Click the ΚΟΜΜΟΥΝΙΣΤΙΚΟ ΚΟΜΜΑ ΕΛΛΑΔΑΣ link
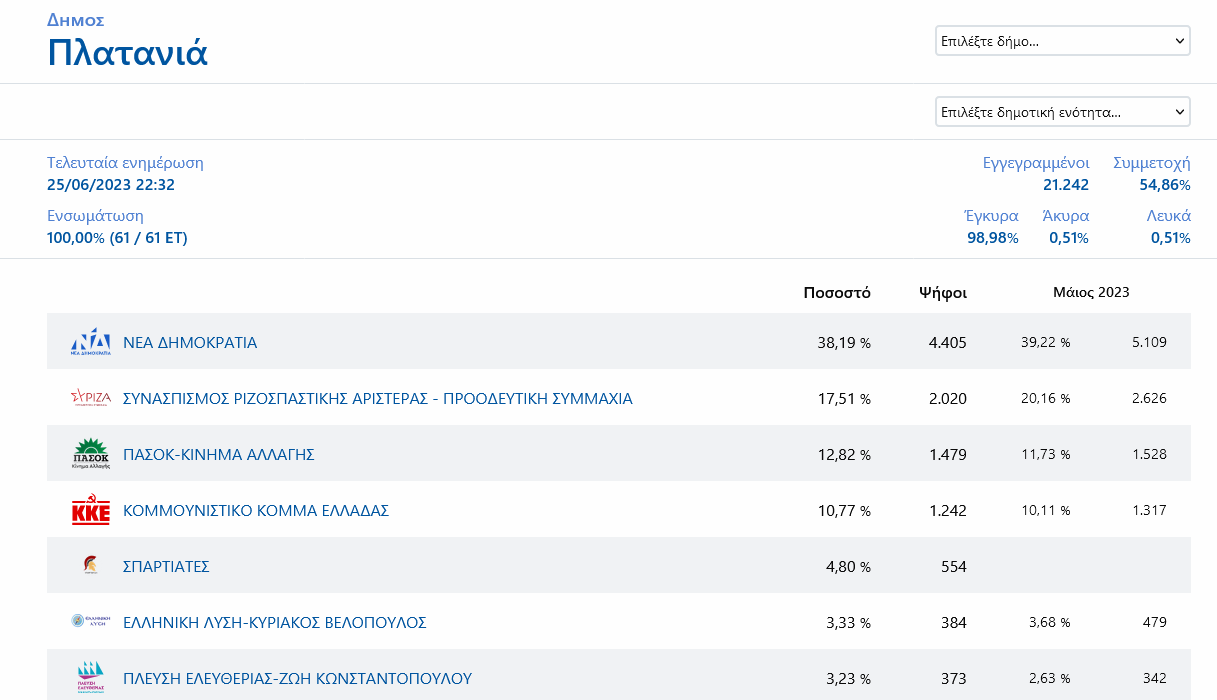Viewport: 1217px width, 700px height. tap(255, 510)
